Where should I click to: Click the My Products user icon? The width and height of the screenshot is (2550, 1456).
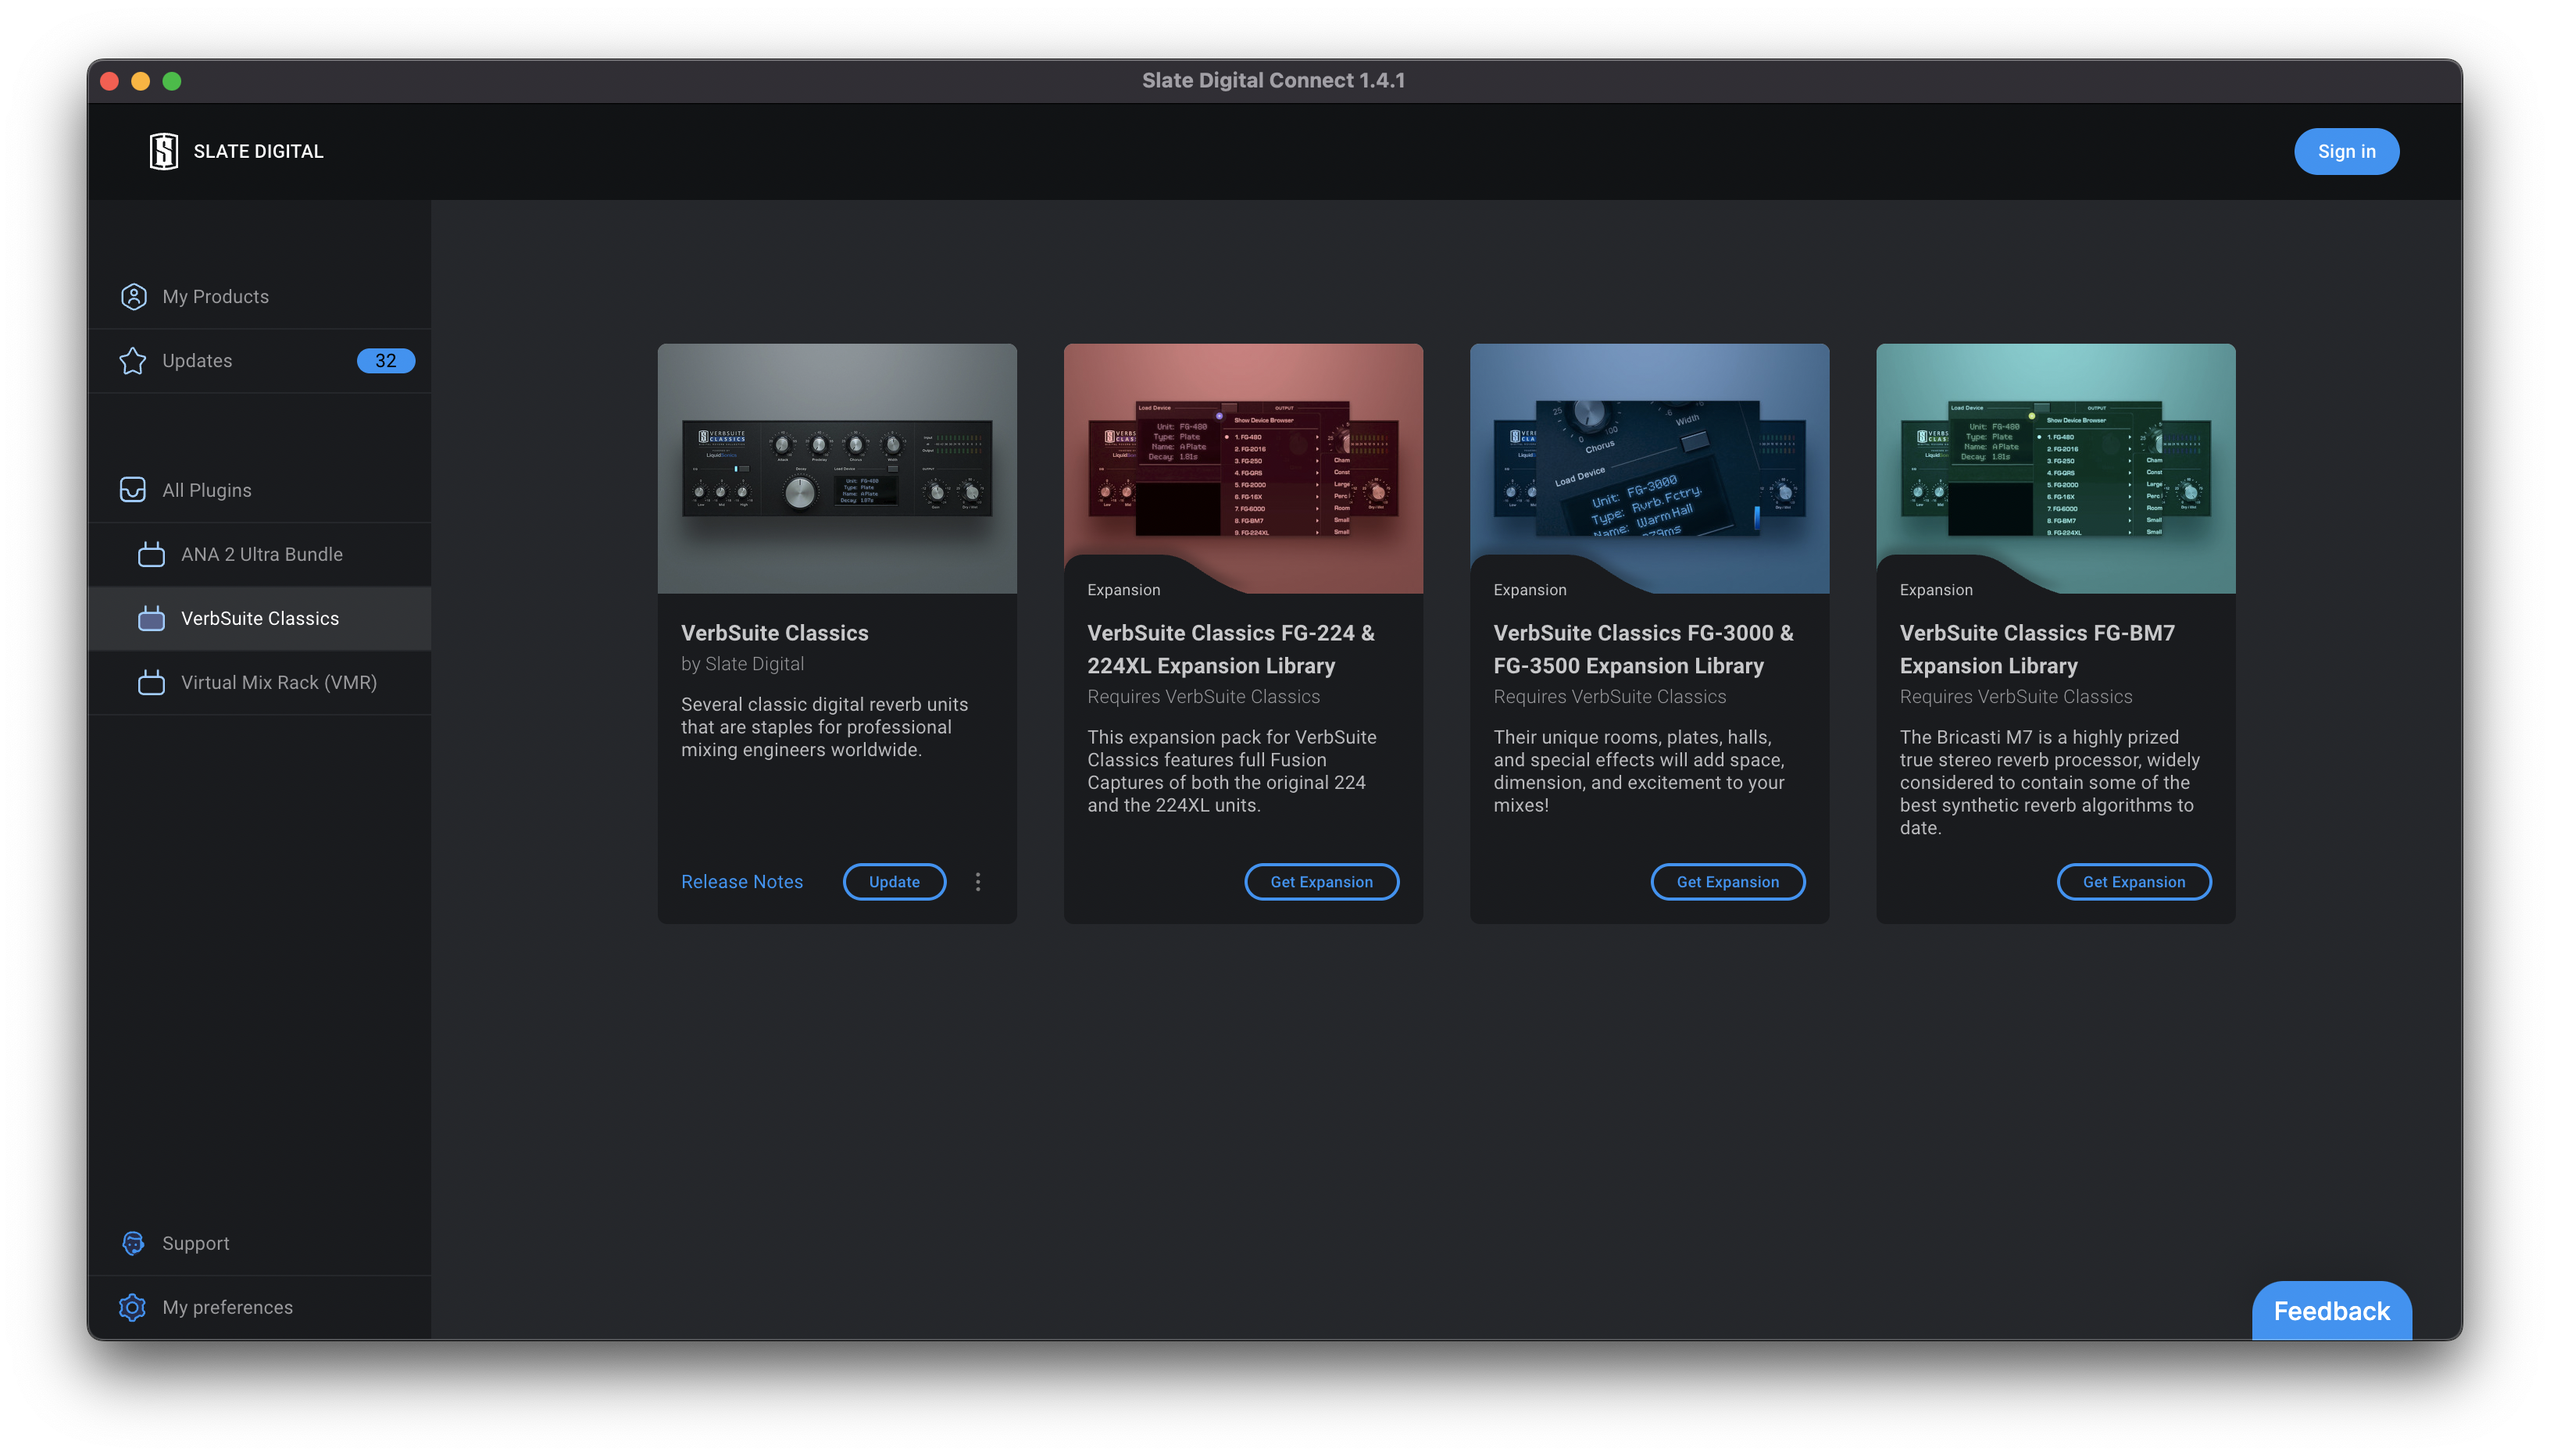pyautogui.click(x=133, y=296)
